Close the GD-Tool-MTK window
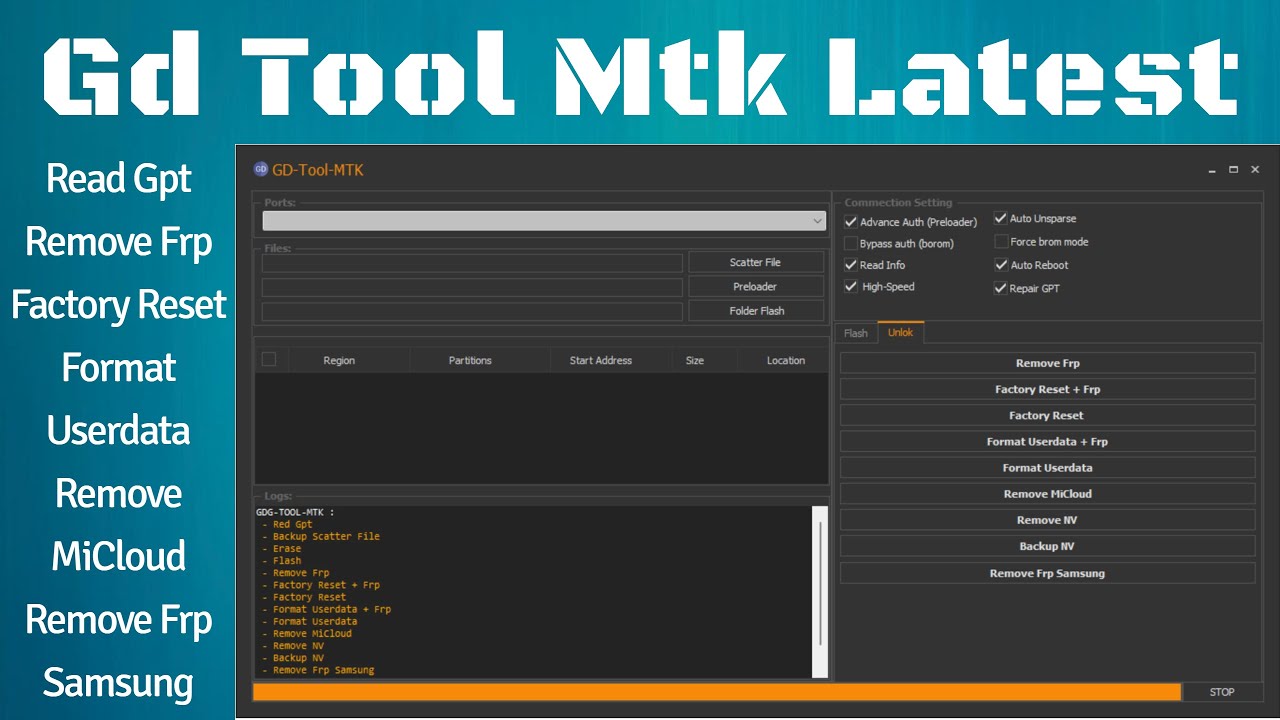 [1255, 170]
